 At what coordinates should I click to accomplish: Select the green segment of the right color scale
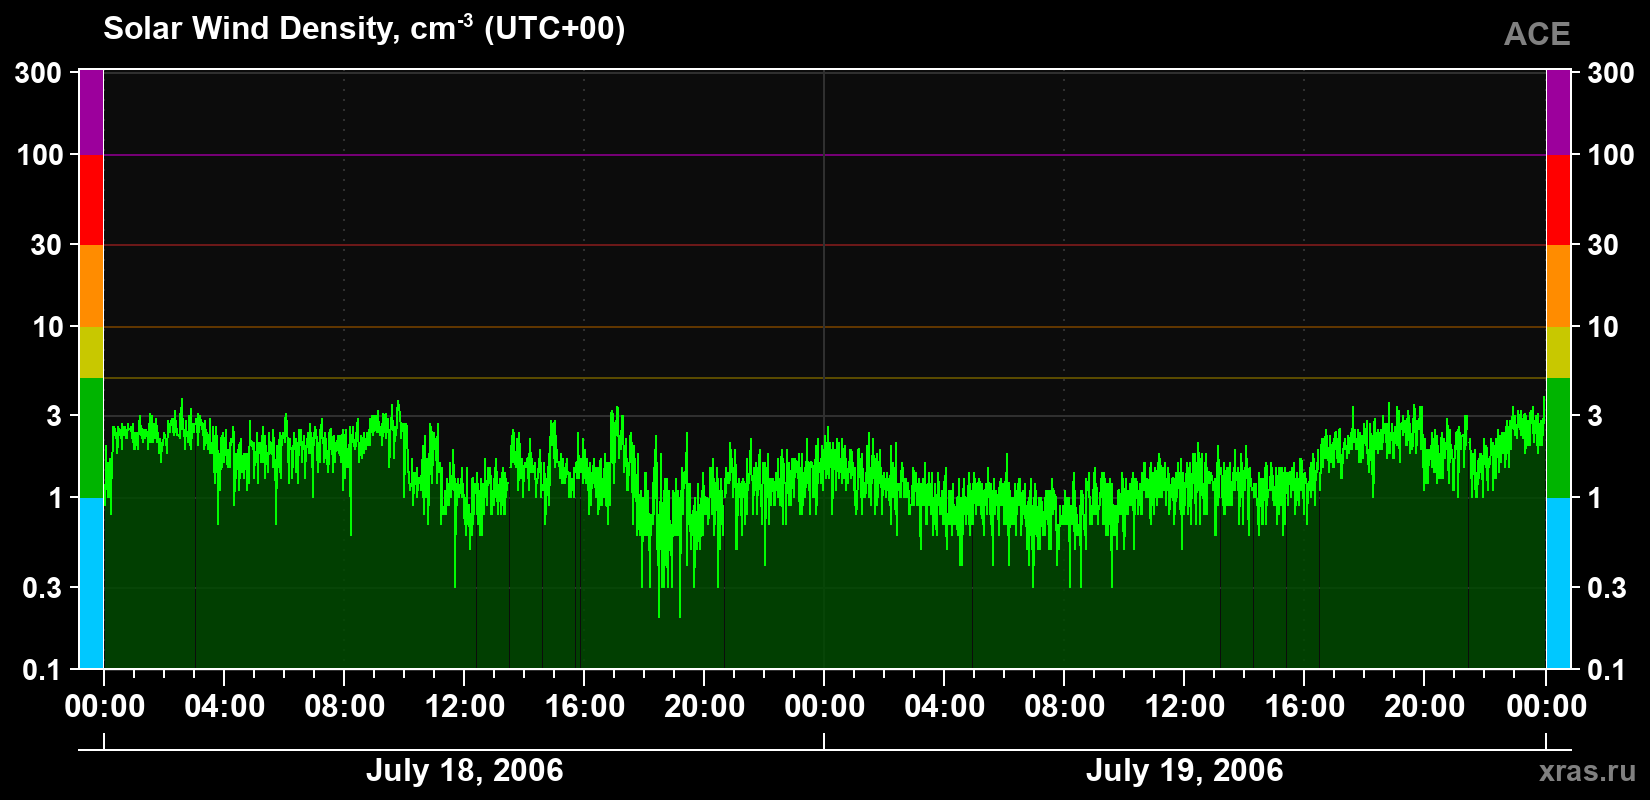tap(1558, 438)
